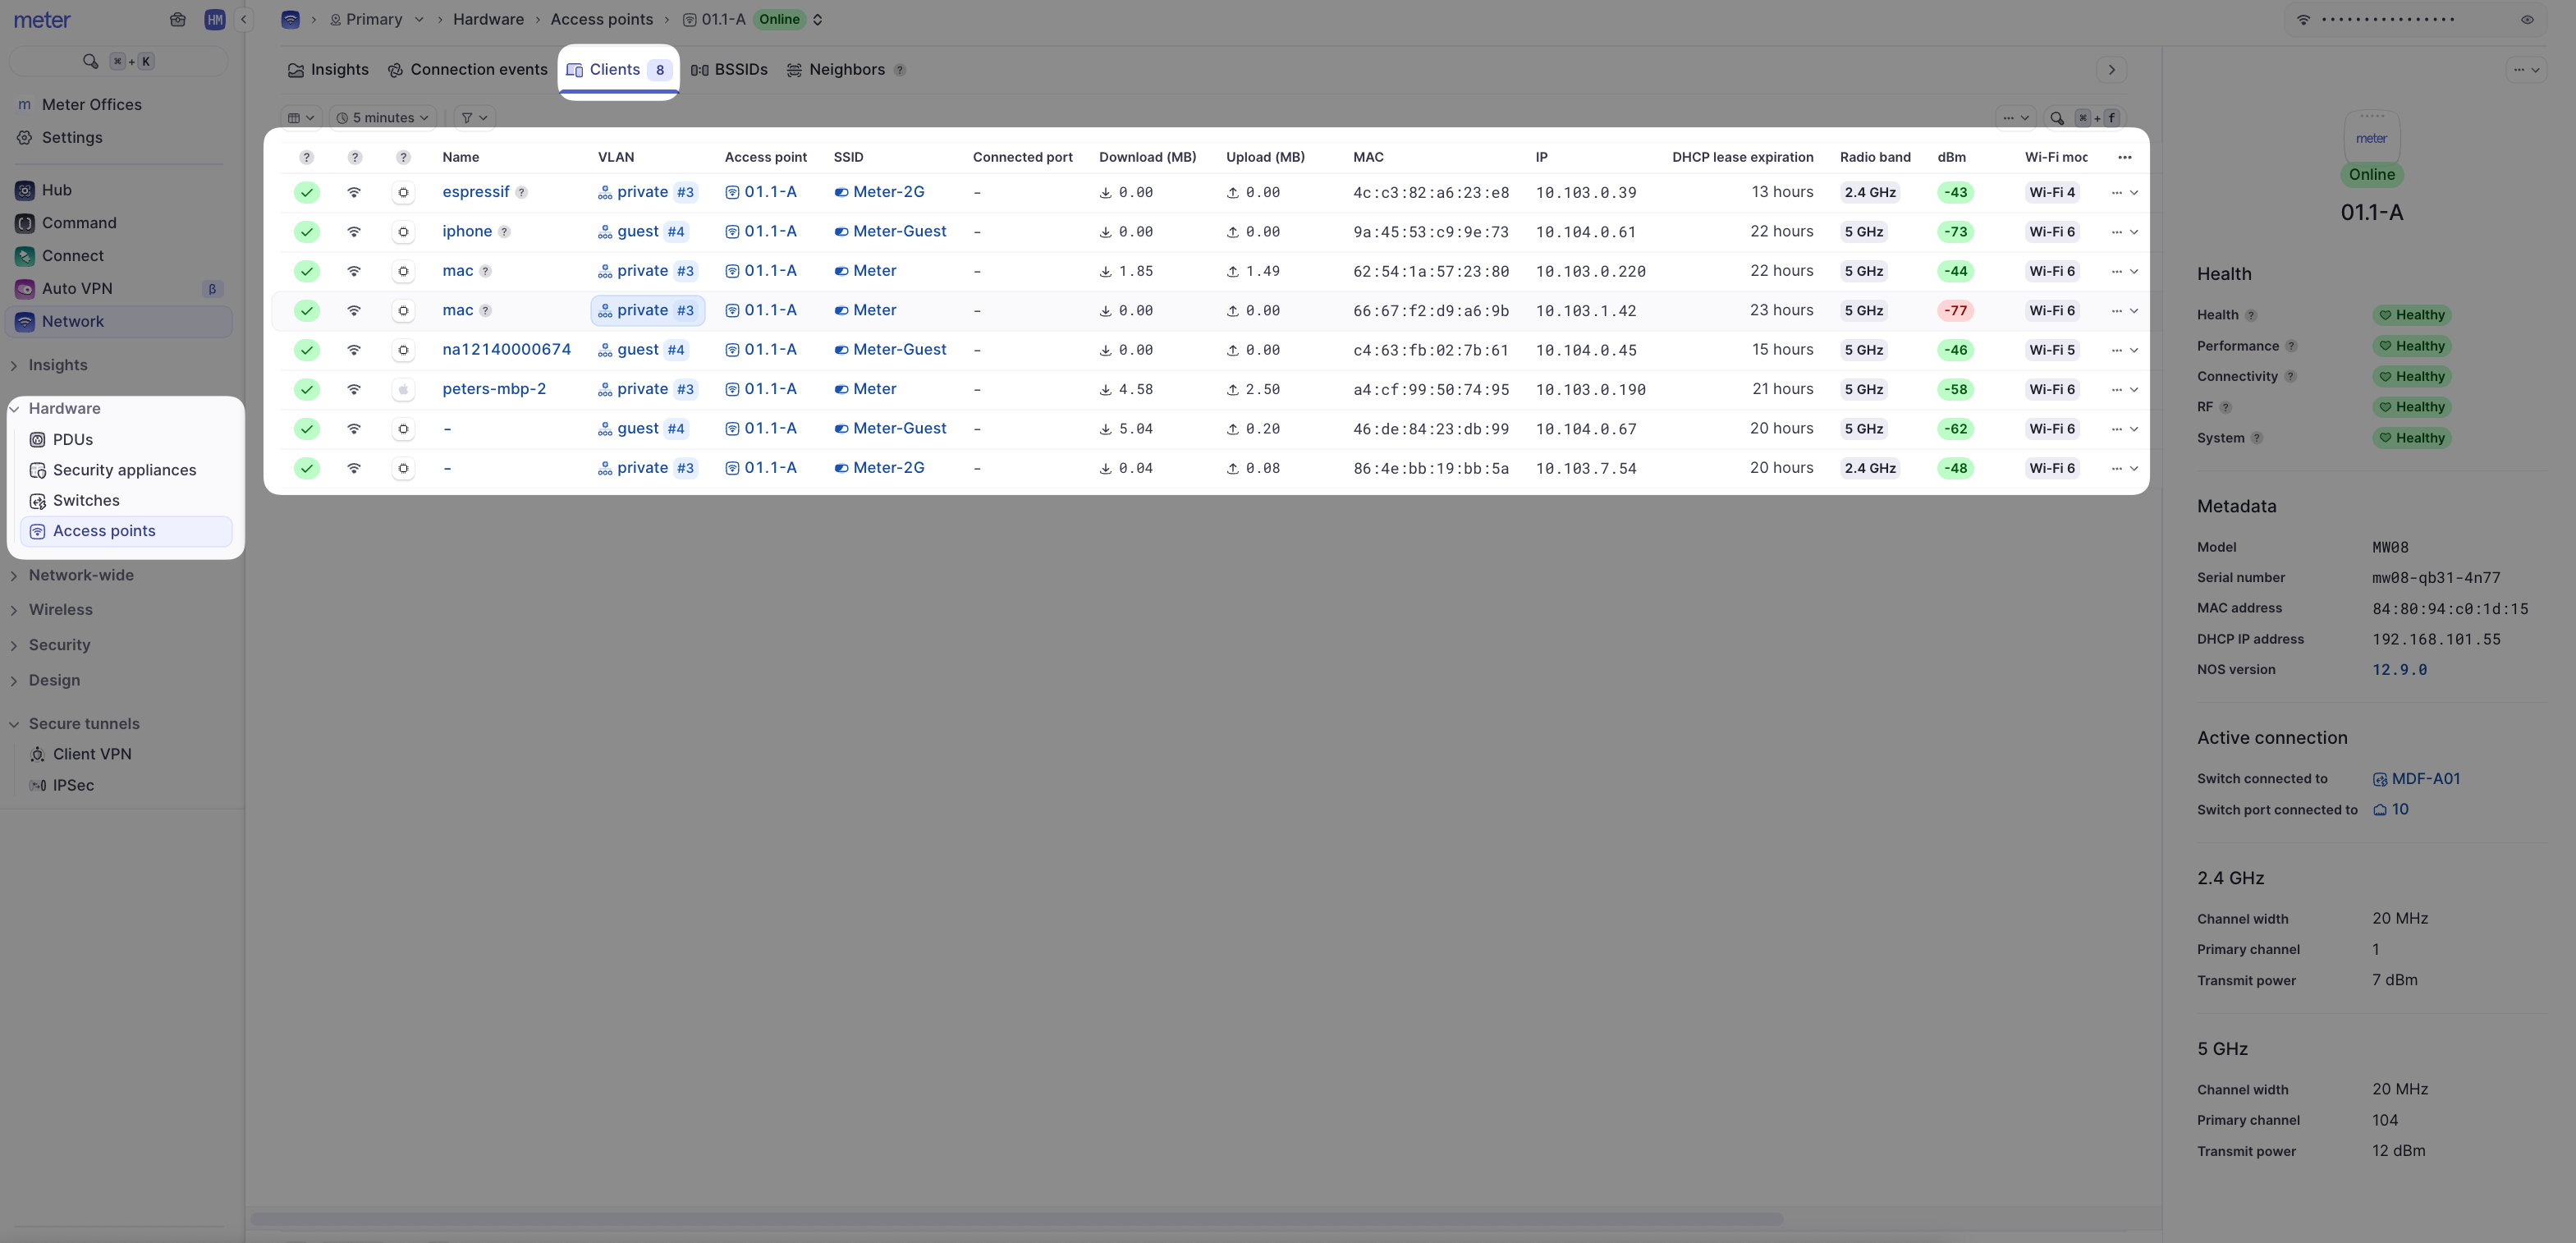
Task: Open the MDF-A01 switch link
Action: point(2425,779)
